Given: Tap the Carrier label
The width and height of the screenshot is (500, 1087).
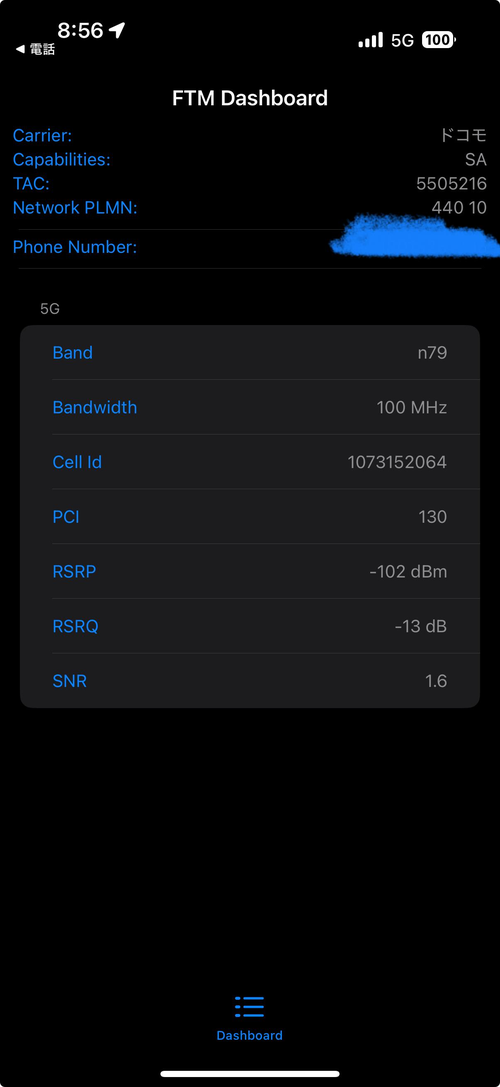Looking at the screenshot, I should [x=42, y=136].
